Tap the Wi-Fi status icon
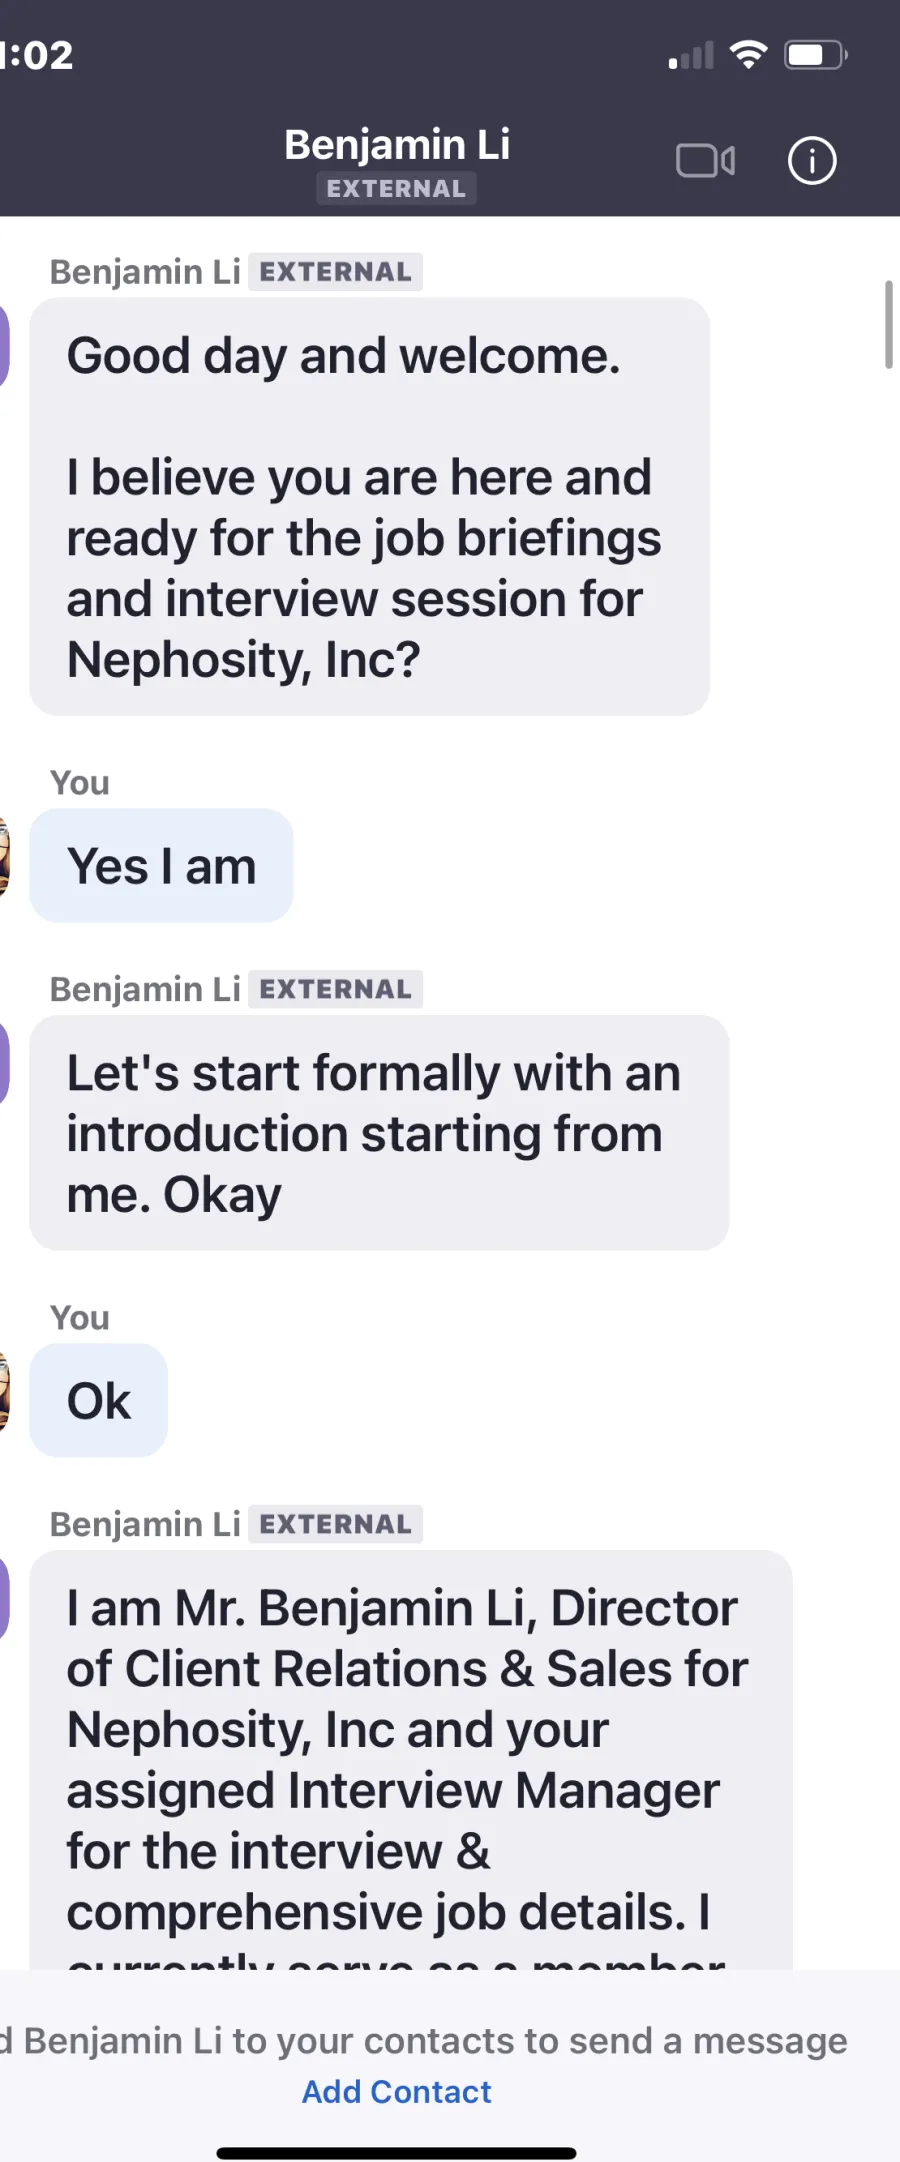Screen dimensions: 900x2162 coord(748,55)
